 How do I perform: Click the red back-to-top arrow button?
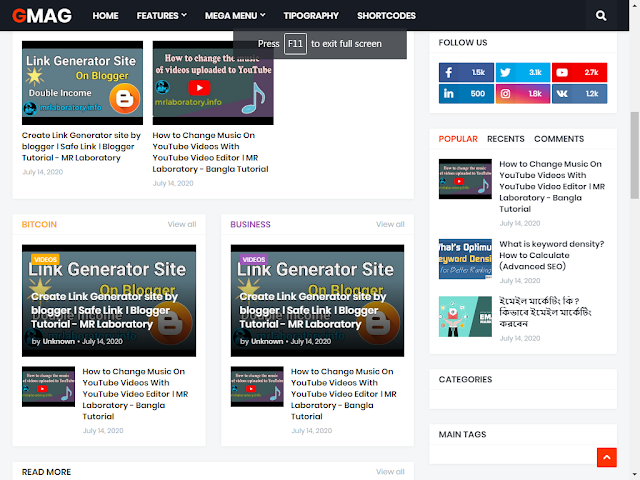607,457
